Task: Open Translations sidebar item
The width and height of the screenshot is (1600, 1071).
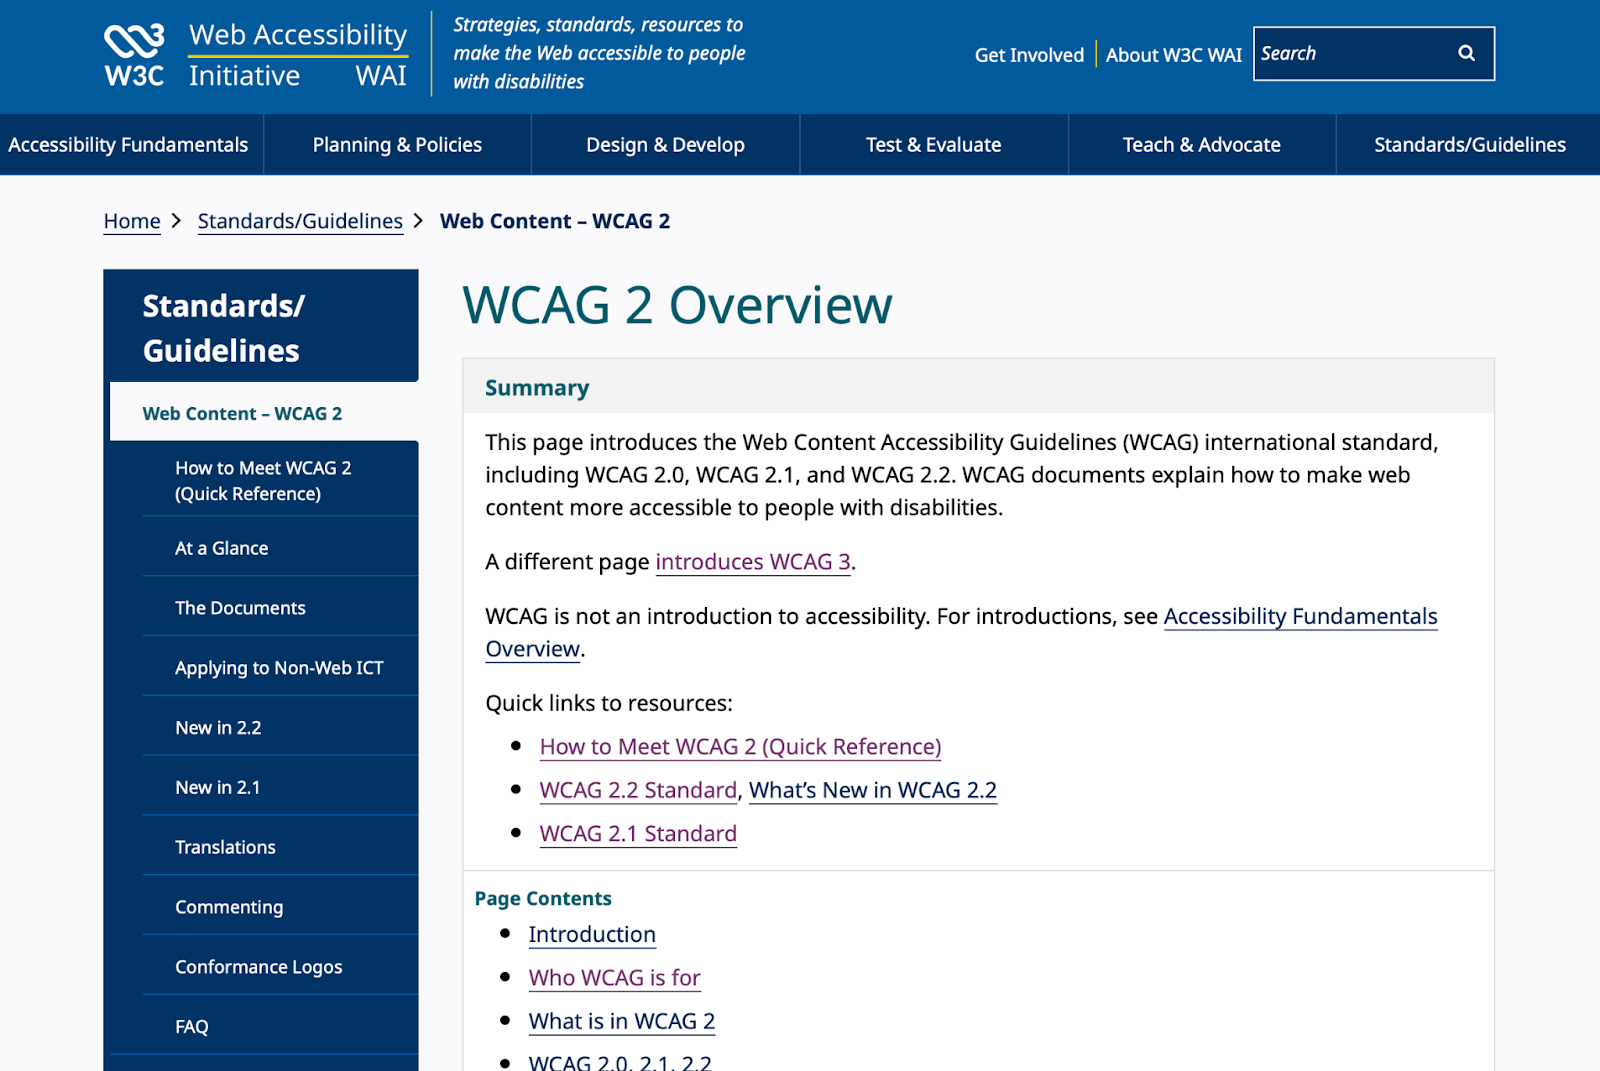Action: point(280,847)
